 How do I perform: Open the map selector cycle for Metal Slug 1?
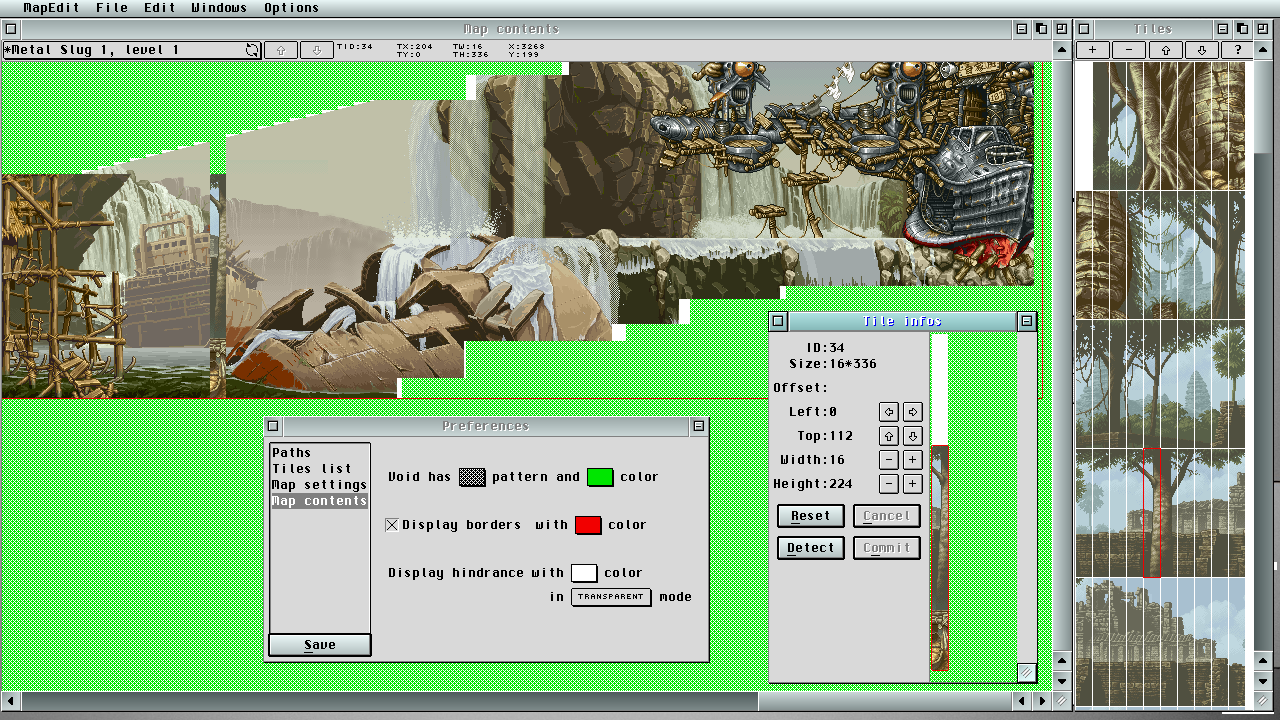pyautogui.click(x=253, y=50)
